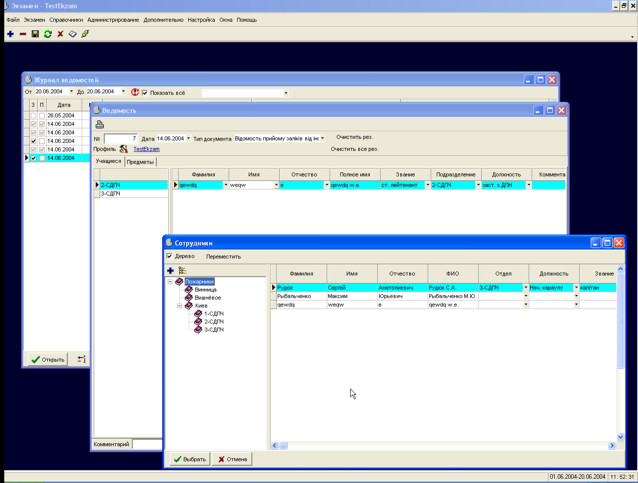Collapse the Киев tree node
The width and height of the screenshot is (638, 483).
pyautogui.click(x=180, y=306)
